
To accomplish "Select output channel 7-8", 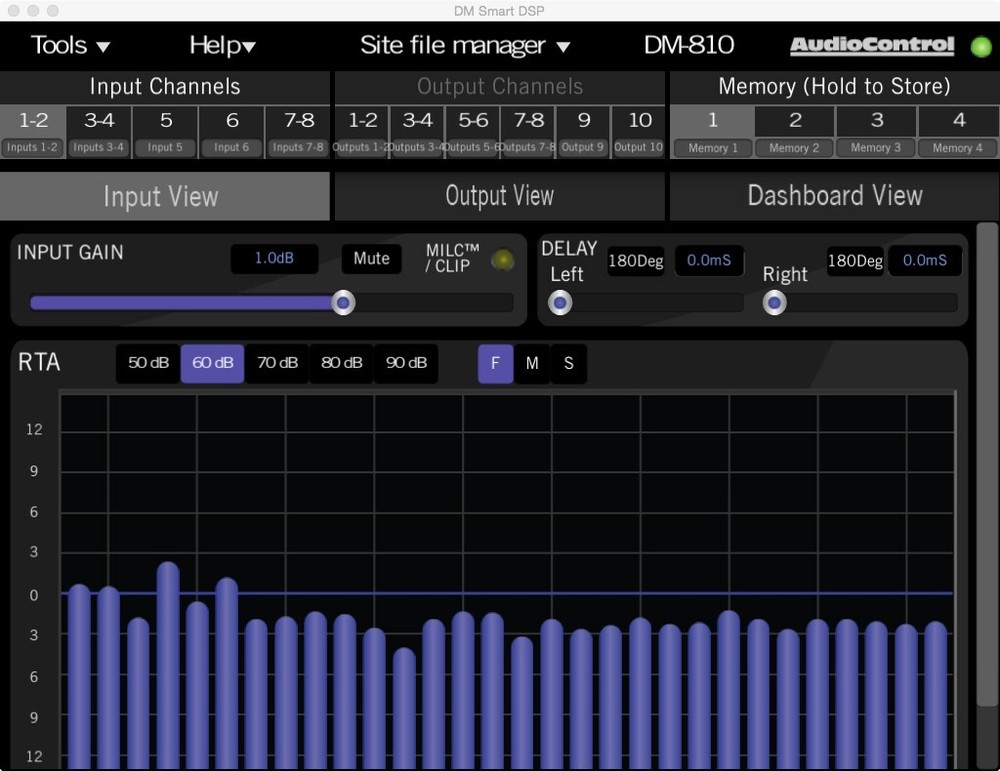I will [528, 132].
